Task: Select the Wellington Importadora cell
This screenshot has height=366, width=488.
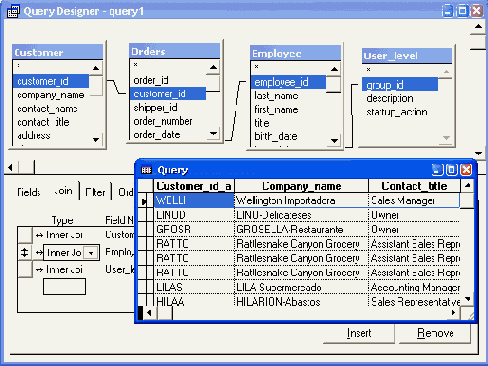Action: (301, 200)
